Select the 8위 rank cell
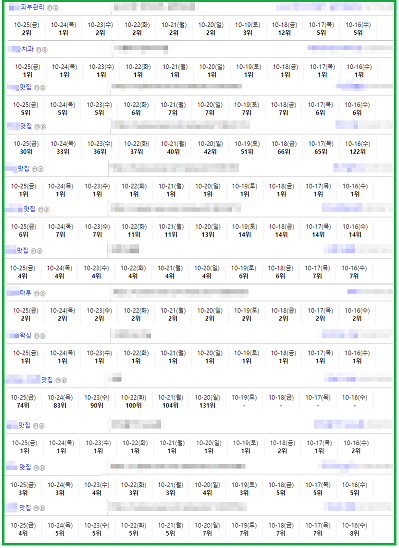 pyautogui.click(x=354, y=533)
